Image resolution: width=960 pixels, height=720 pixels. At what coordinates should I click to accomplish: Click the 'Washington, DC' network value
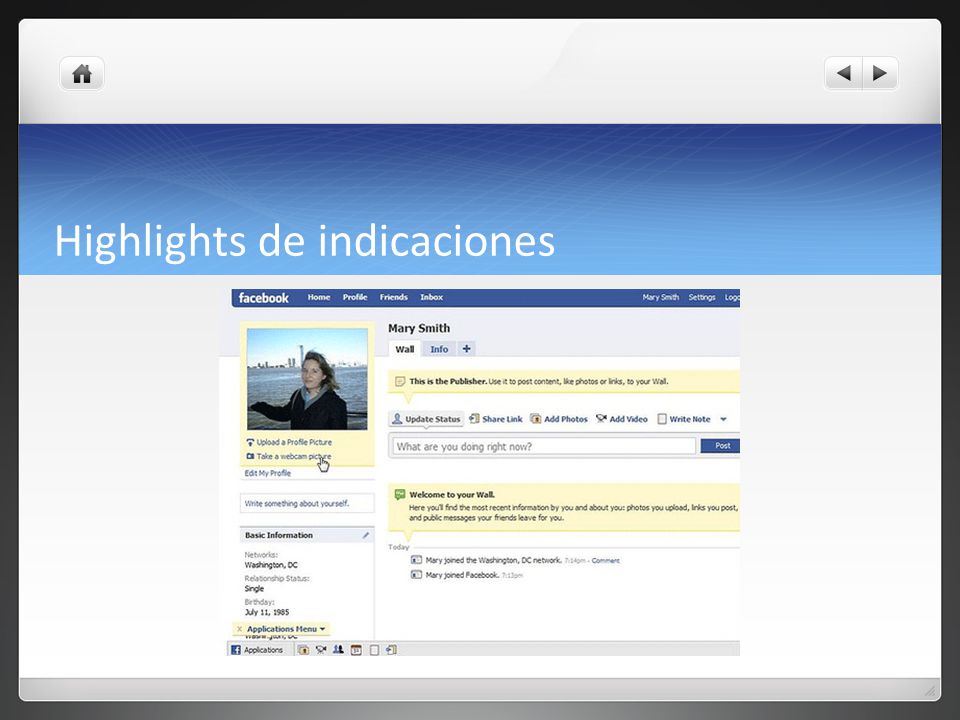[271, 565]
